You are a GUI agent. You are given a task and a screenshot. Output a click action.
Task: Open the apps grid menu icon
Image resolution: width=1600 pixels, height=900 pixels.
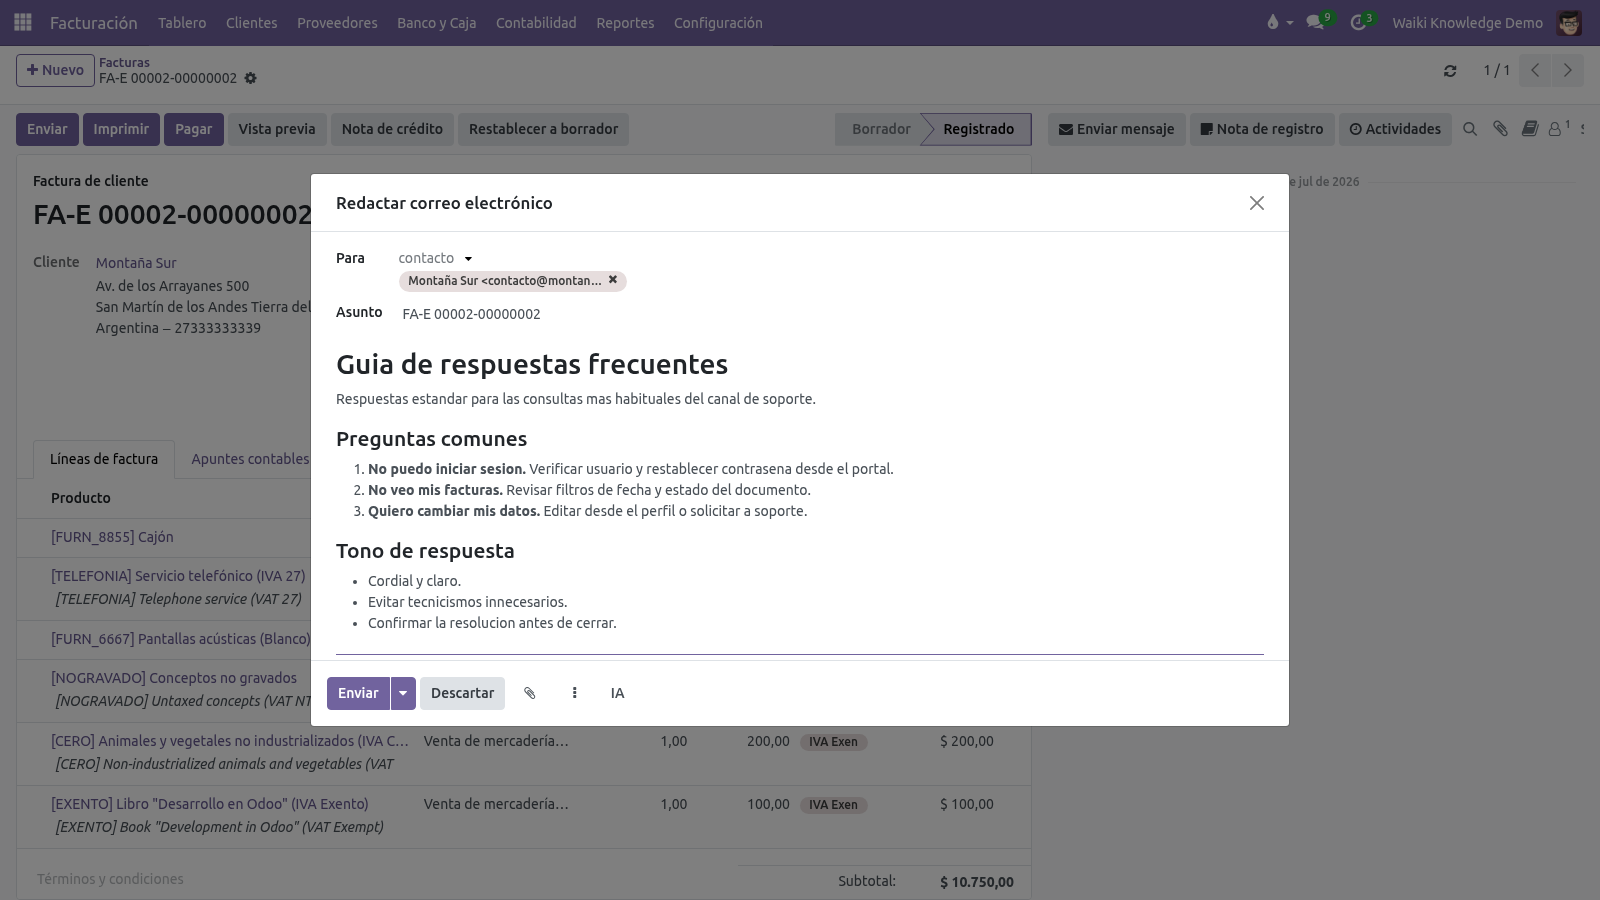pos(23,22)
